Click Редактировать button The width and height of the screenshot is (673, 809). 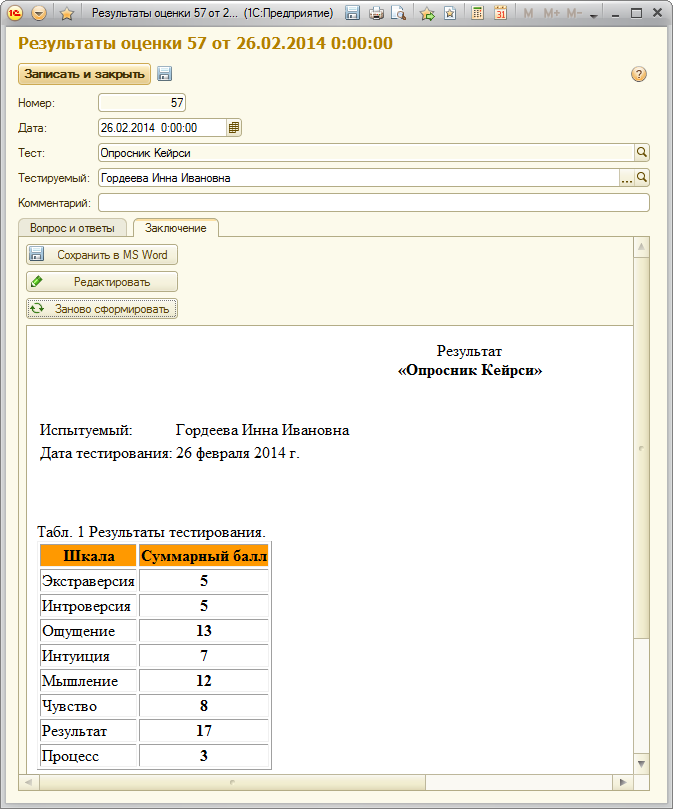(102, 282)
